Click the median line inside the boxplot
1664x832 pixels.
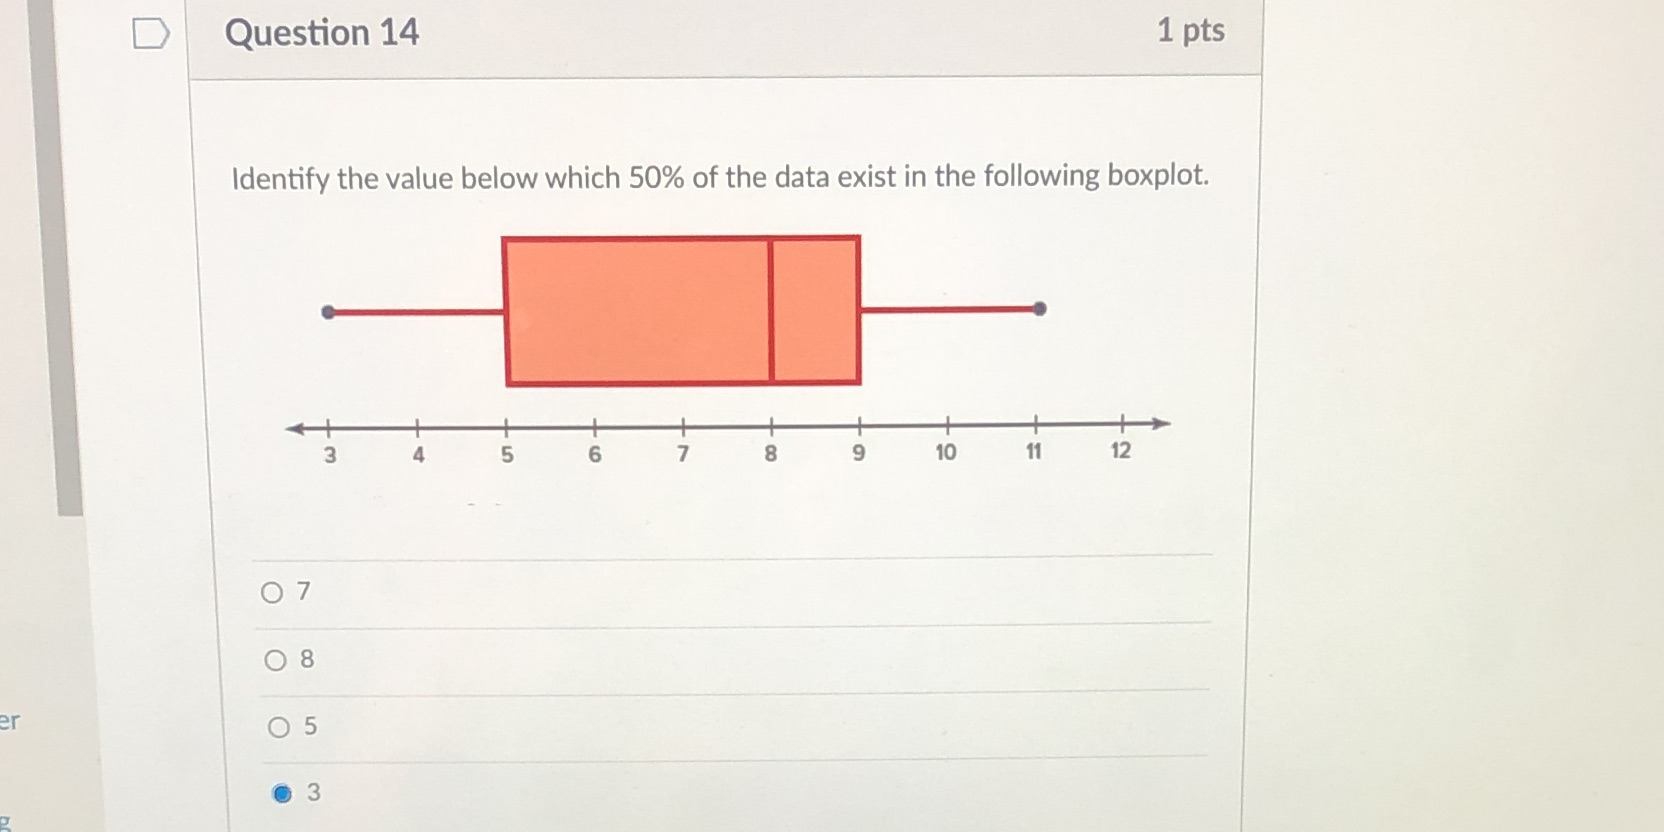coord(773,310)
